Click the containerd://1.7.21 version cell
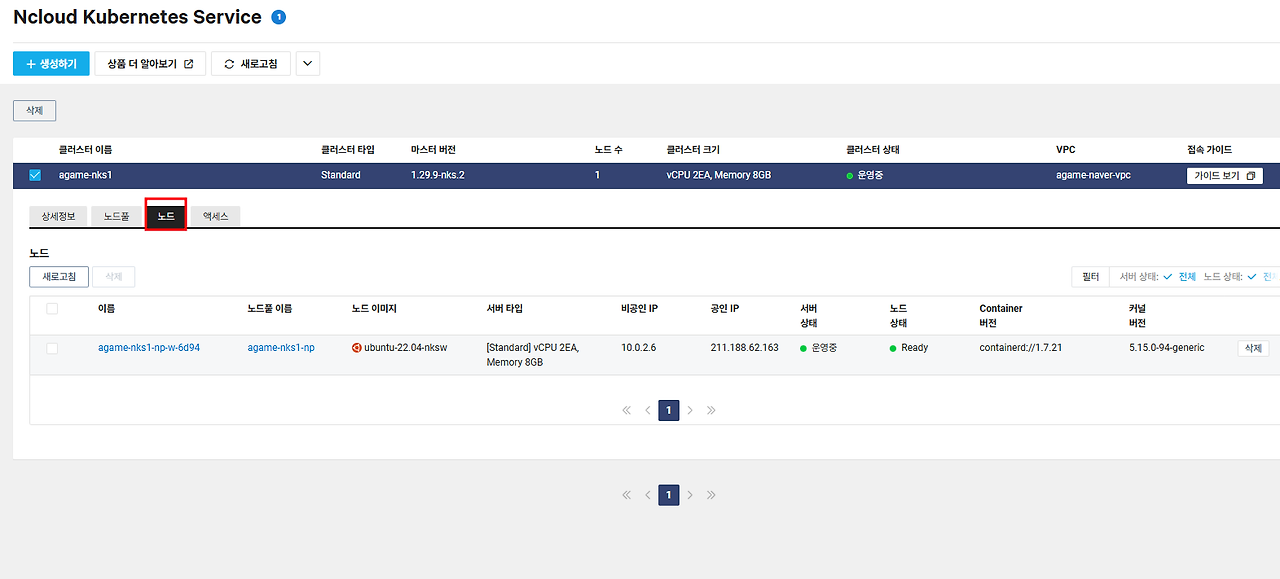The height and width of the screenshot is (579, 1280). click(x=1020, y=348)
